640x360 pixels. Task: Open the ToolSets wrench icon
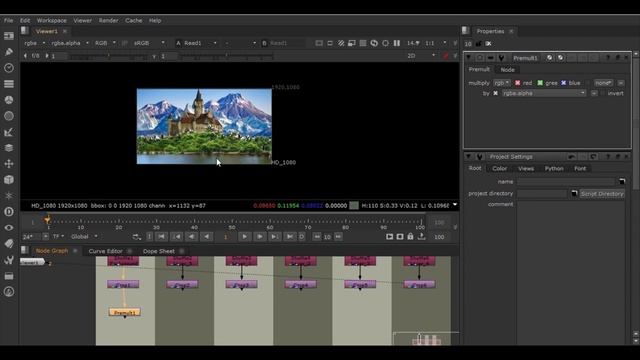9,260
